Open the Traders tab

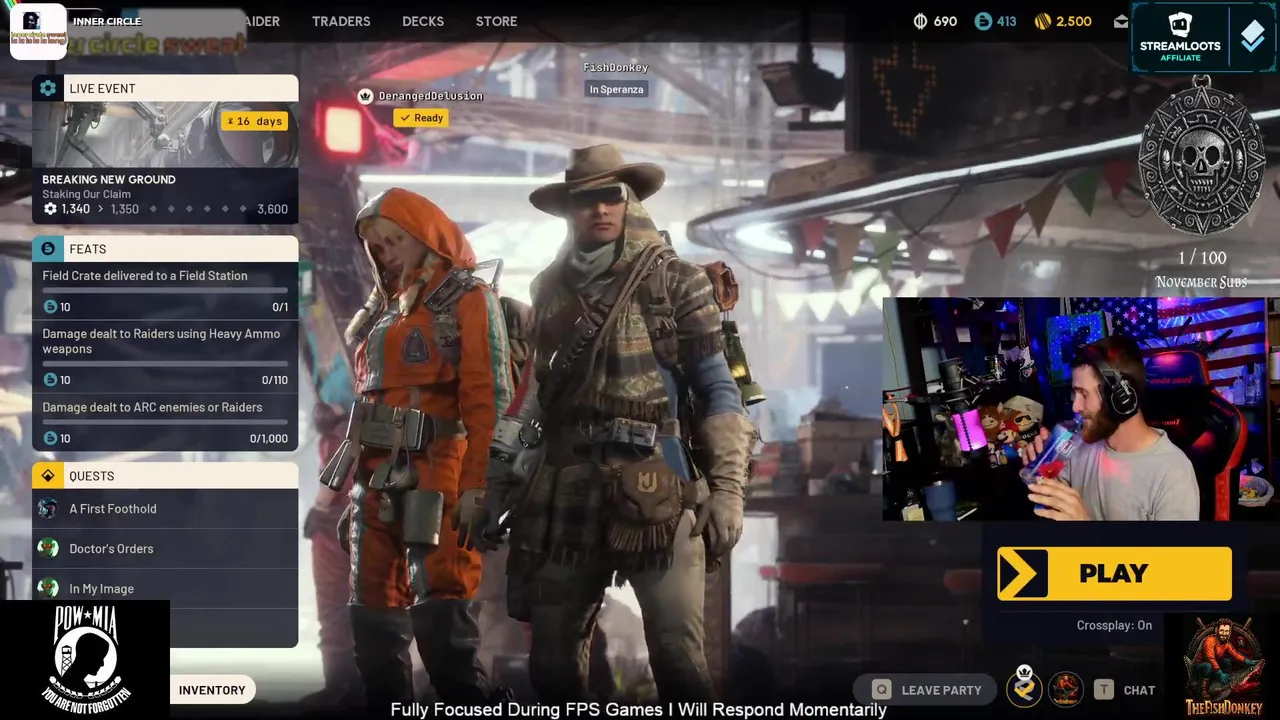click(341, 21)
